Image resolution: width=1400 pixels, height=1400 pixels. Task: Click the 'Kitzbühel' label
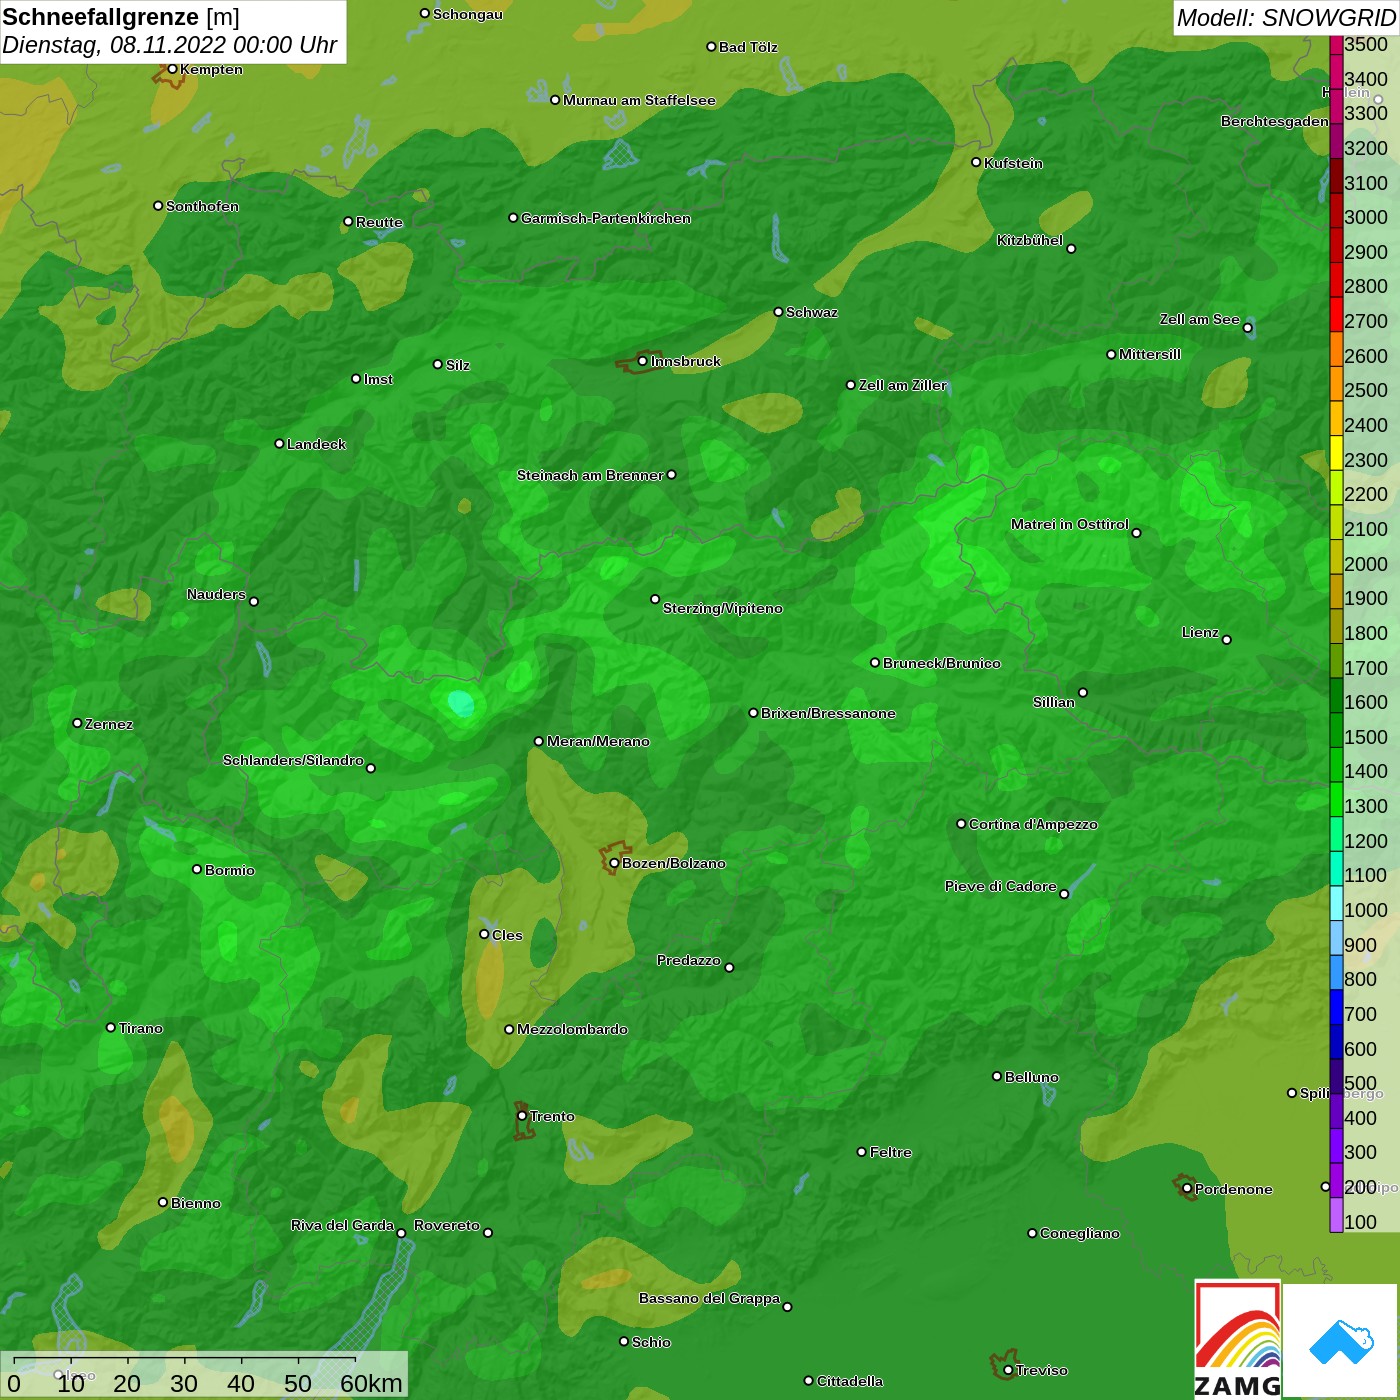[x=1030, y=240]
